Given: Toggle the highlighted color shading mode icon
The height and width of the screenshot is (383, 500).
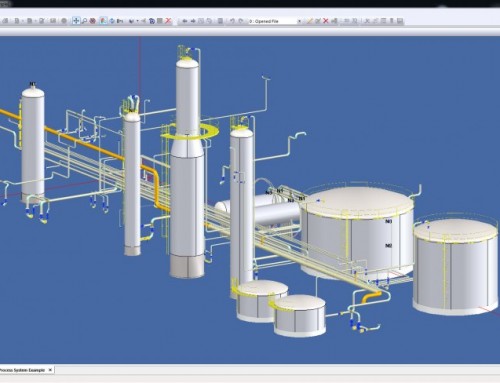Looking at the screenshot, I should pos(103,21).
